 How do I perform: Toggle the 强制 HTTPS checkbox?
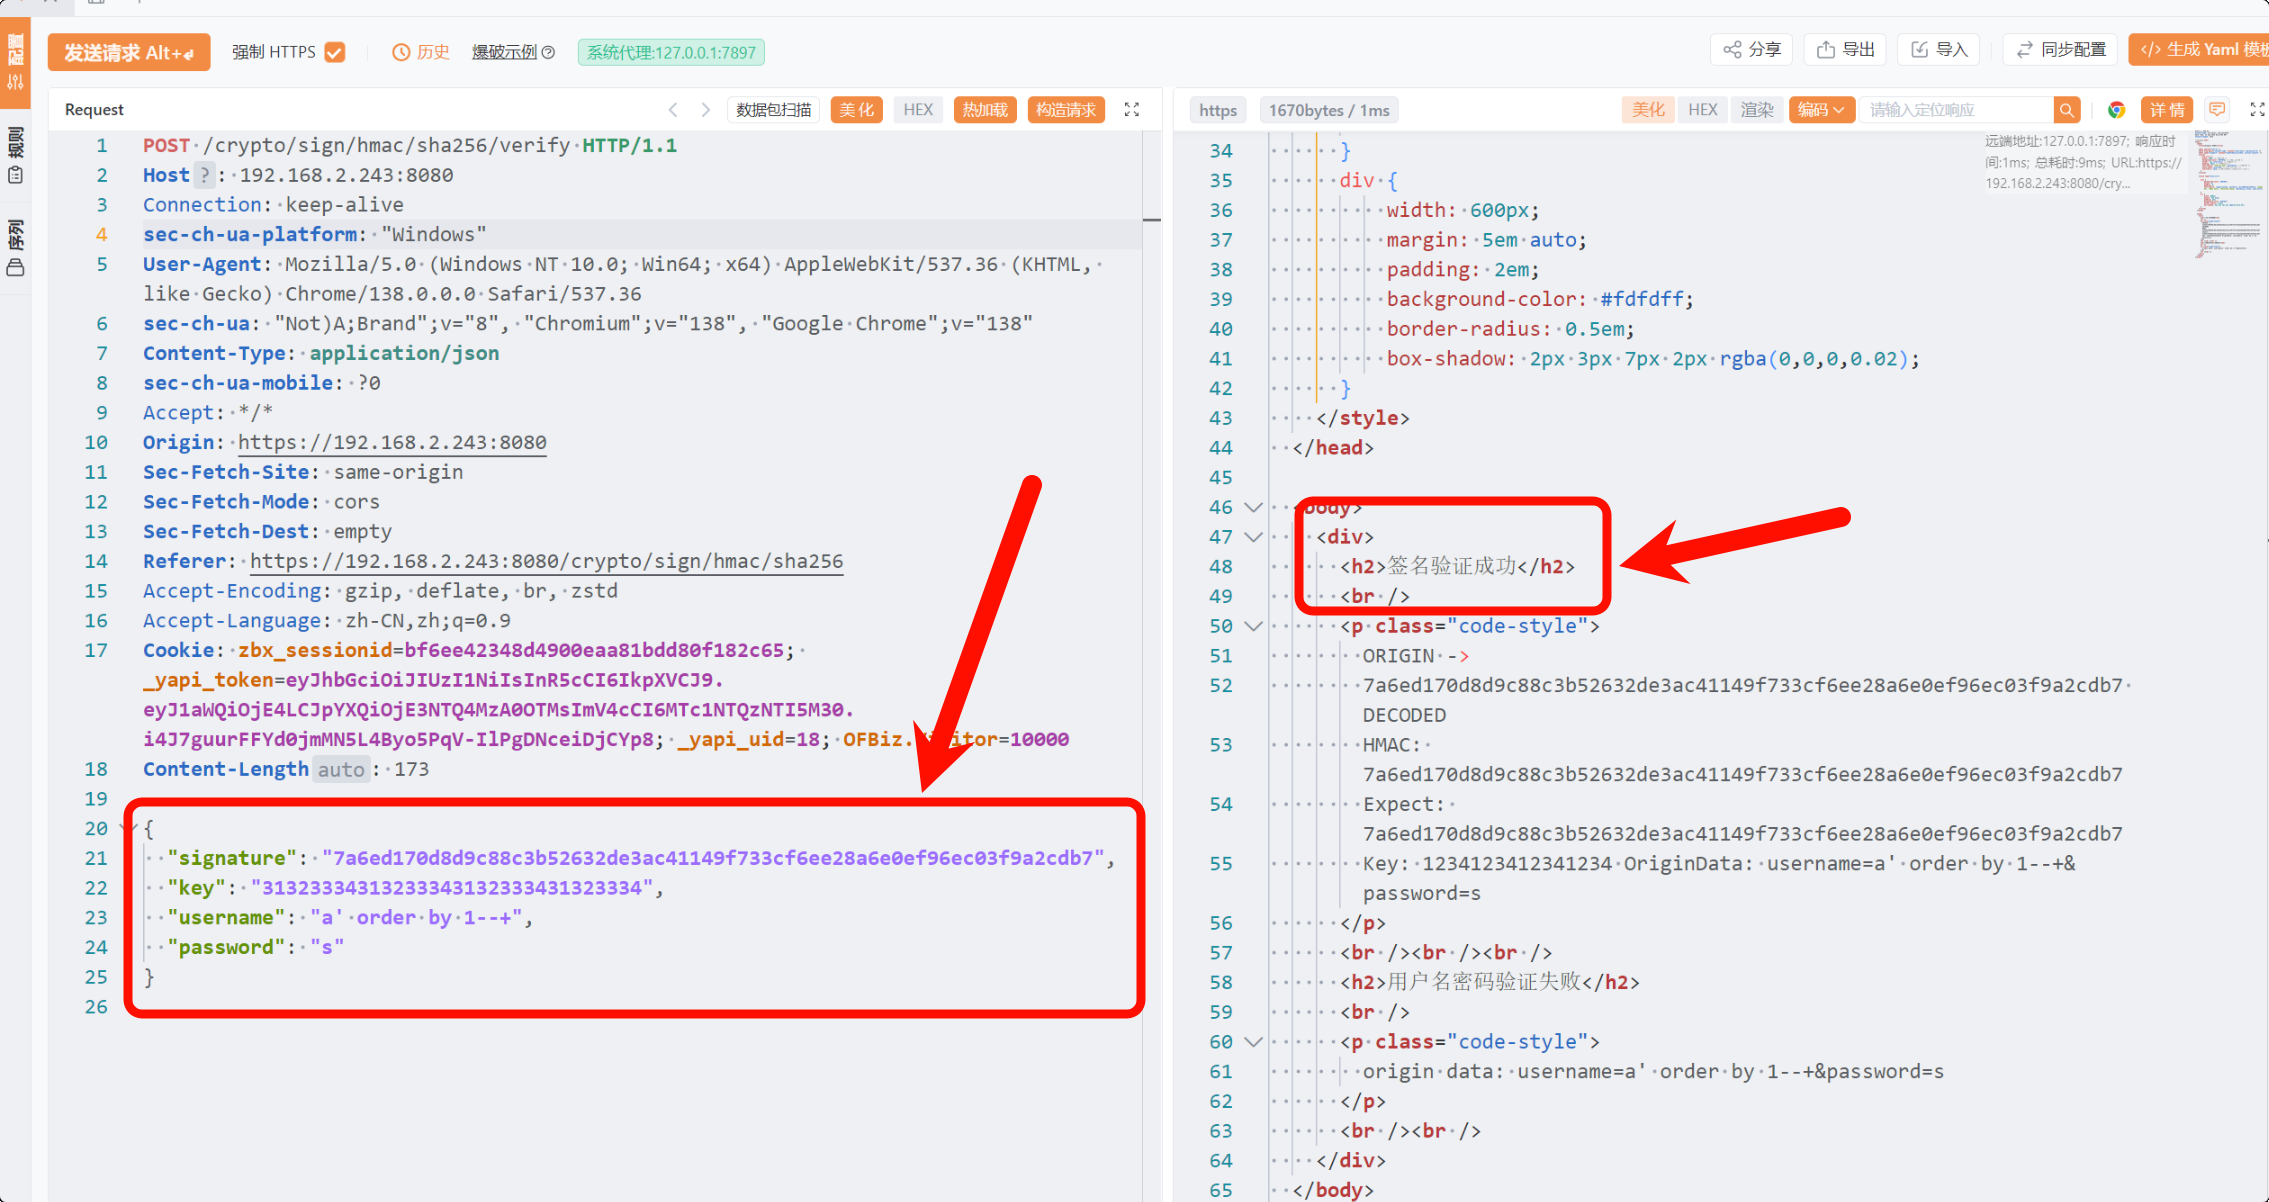pos(335,52)
